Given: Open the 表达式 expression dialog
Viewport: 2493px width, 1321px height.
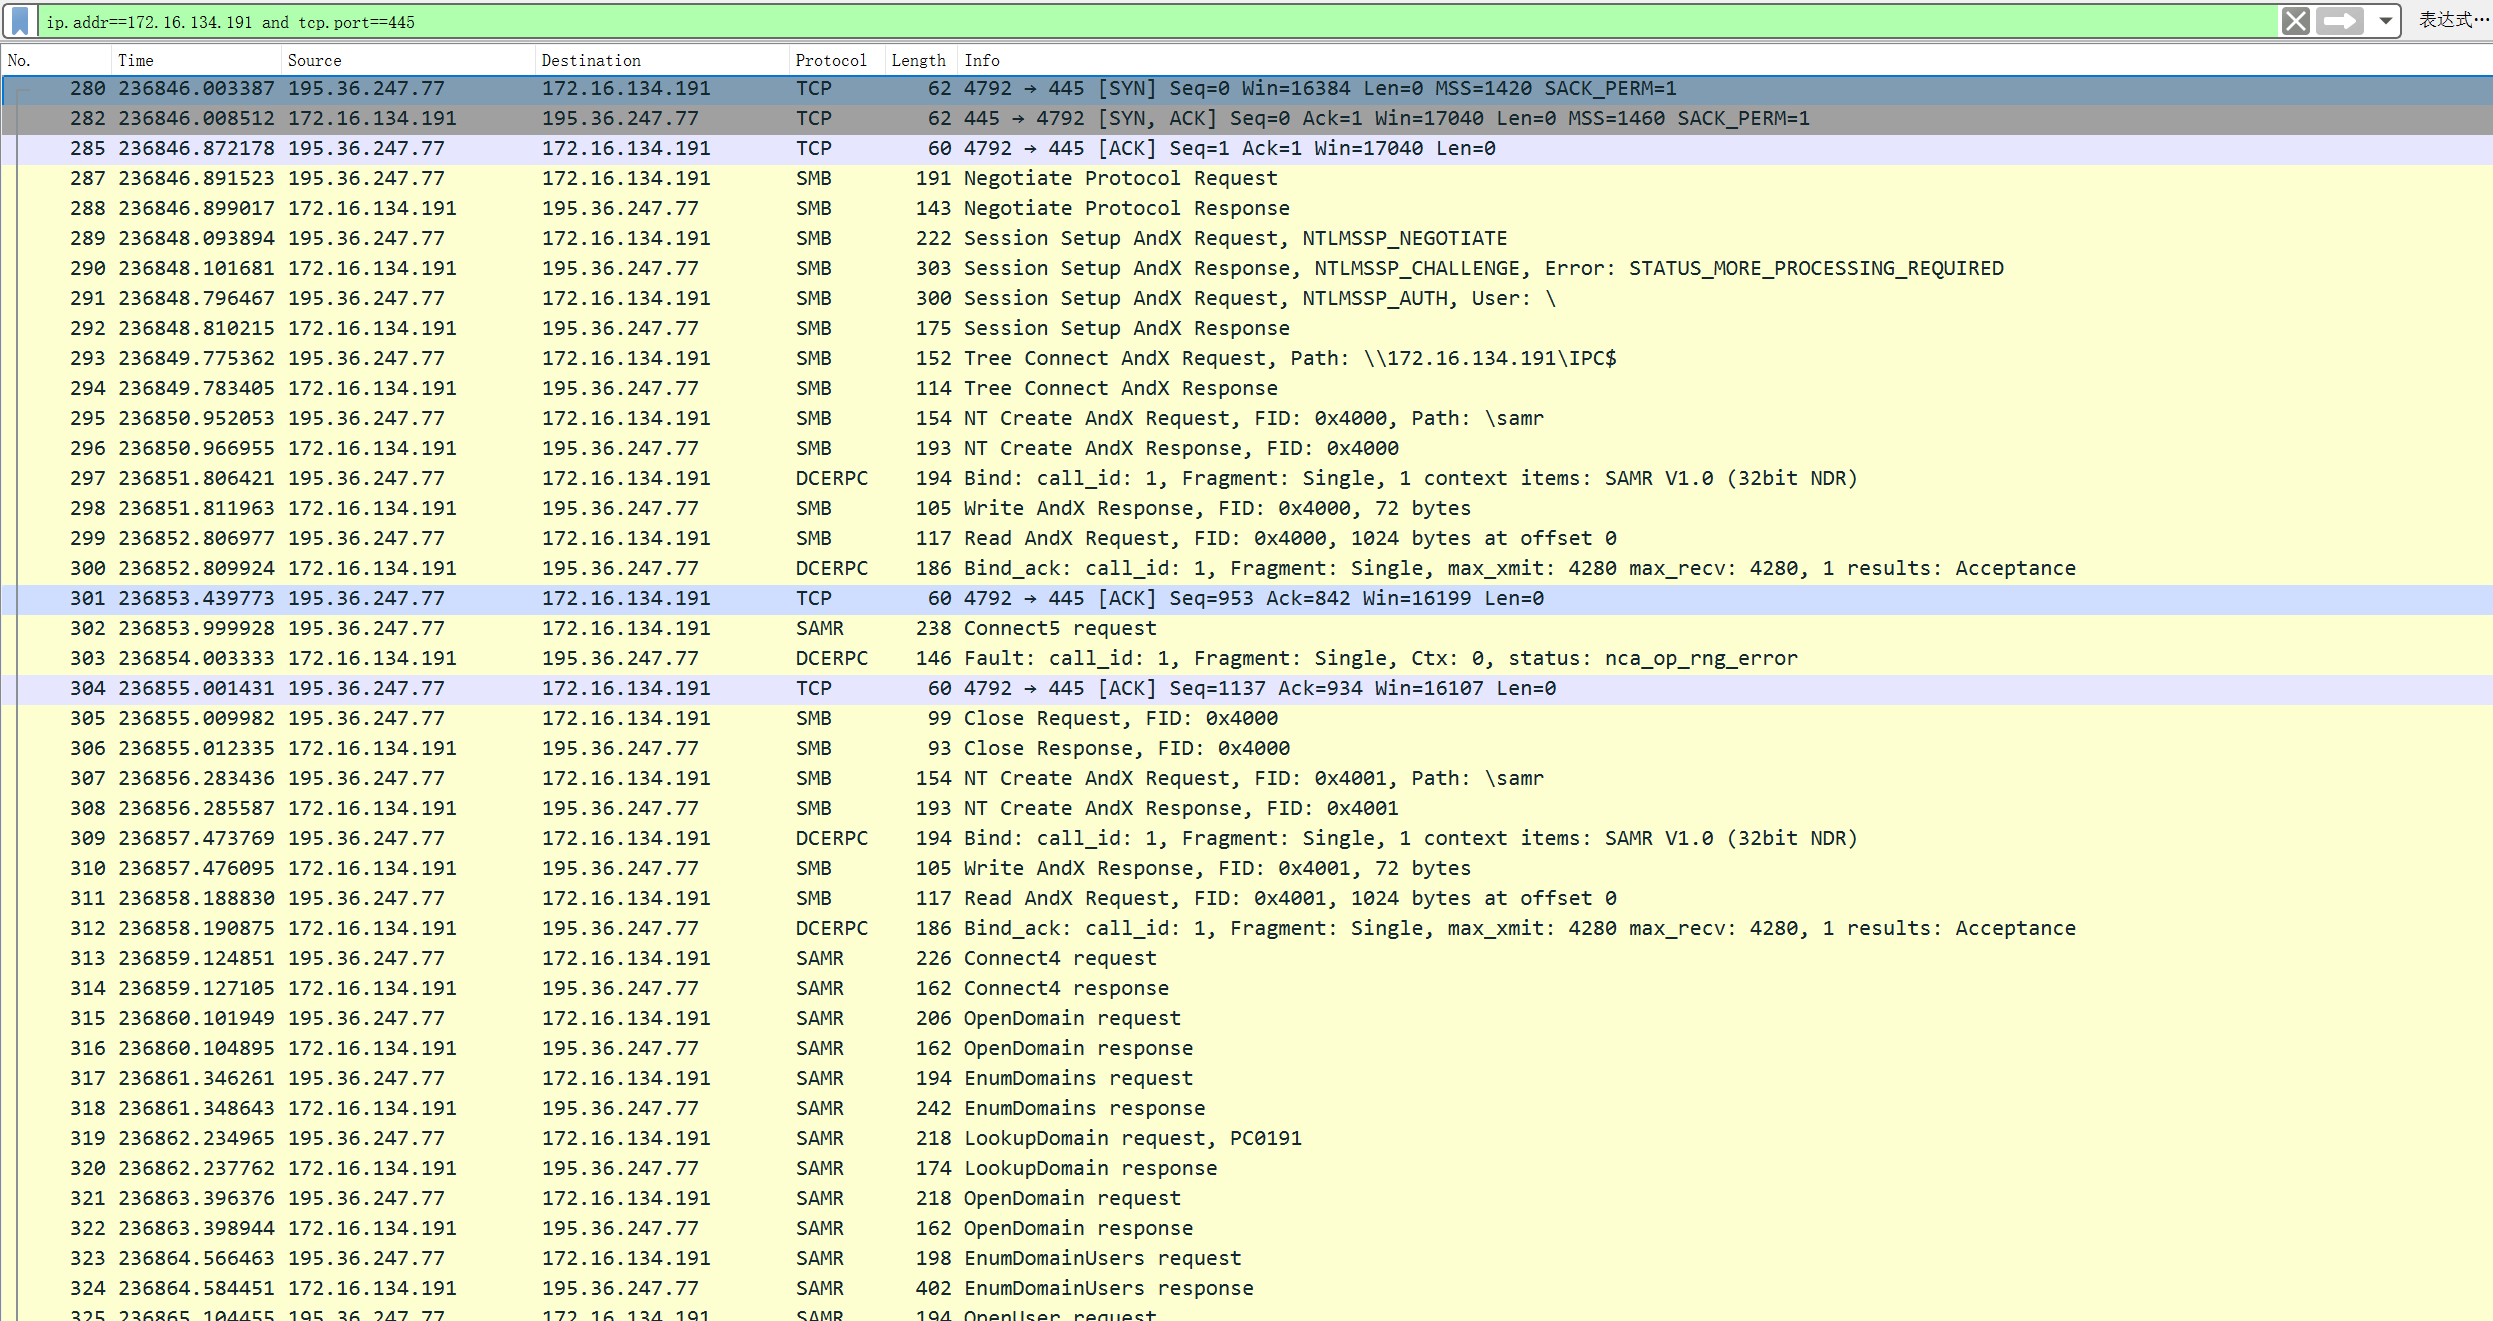Looking at the screenshot, I should point(2451,21).
